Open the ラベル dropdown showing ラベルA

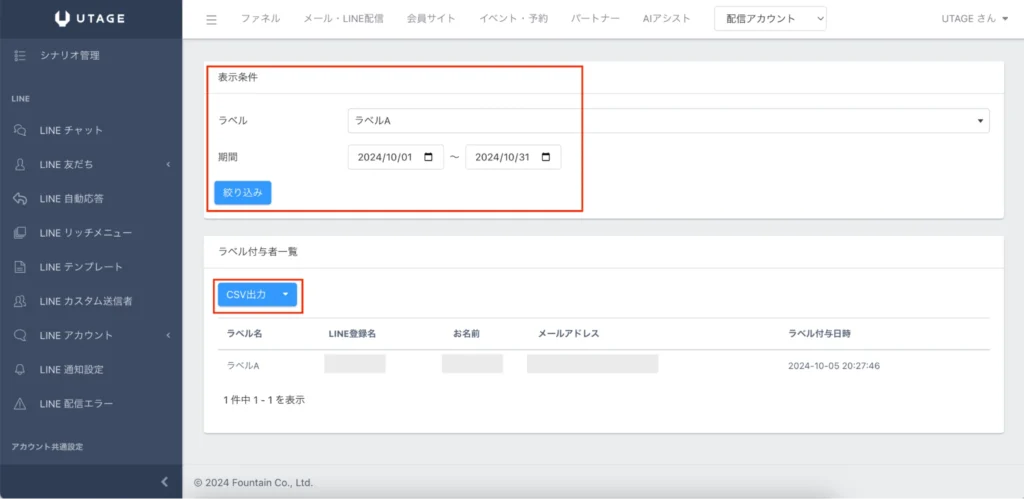(668, 121)
